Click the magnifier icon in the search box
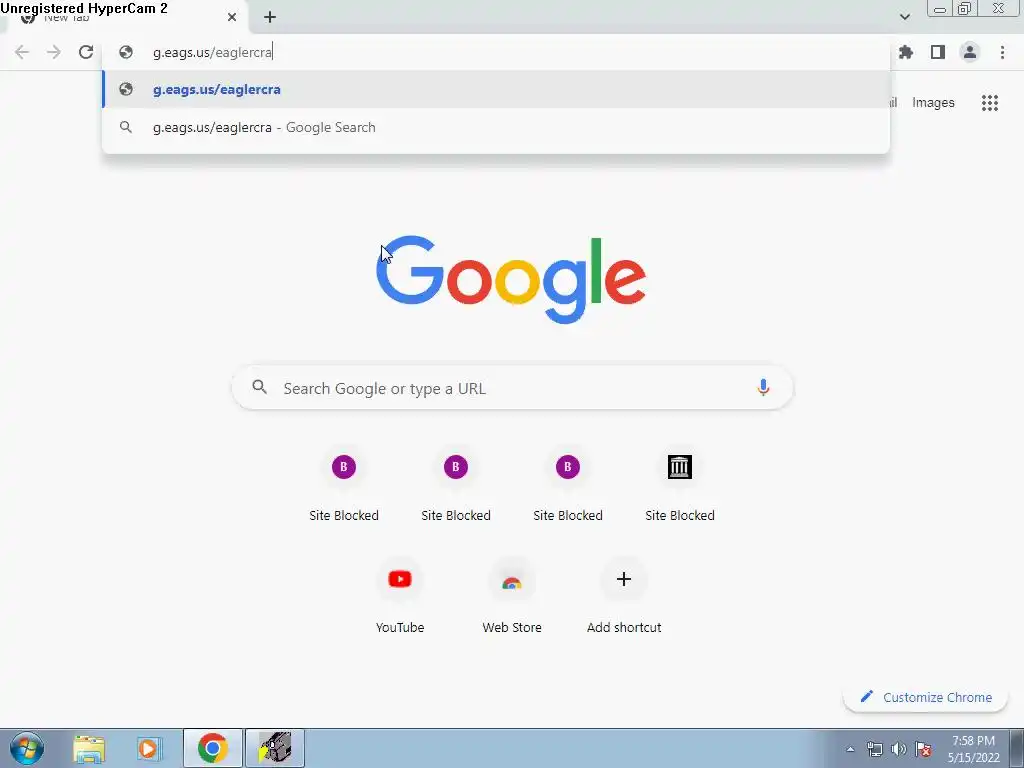This screenshot has height=768, width=1024. tap(259, 387)
